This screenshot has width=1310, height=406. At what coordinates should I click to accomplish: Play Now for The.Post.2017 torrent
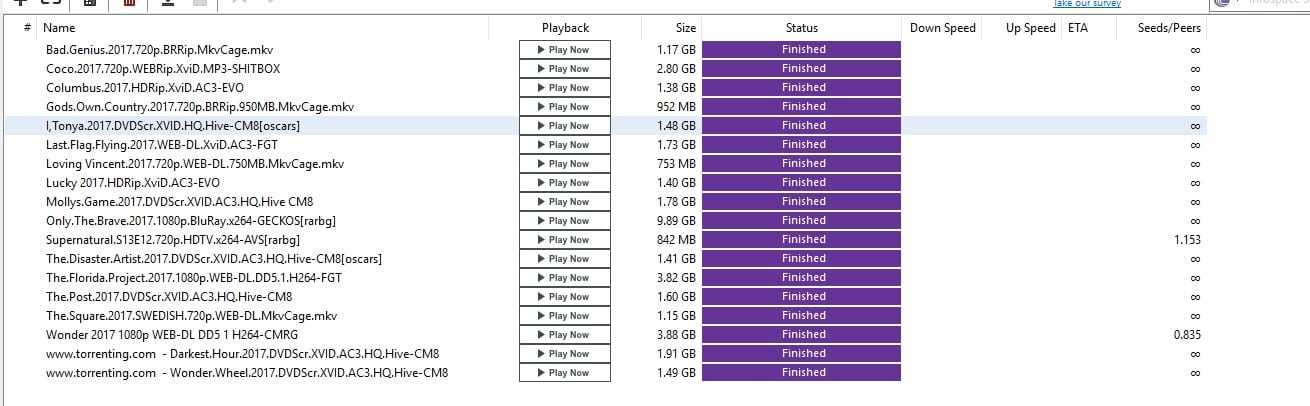click(565, 296)
